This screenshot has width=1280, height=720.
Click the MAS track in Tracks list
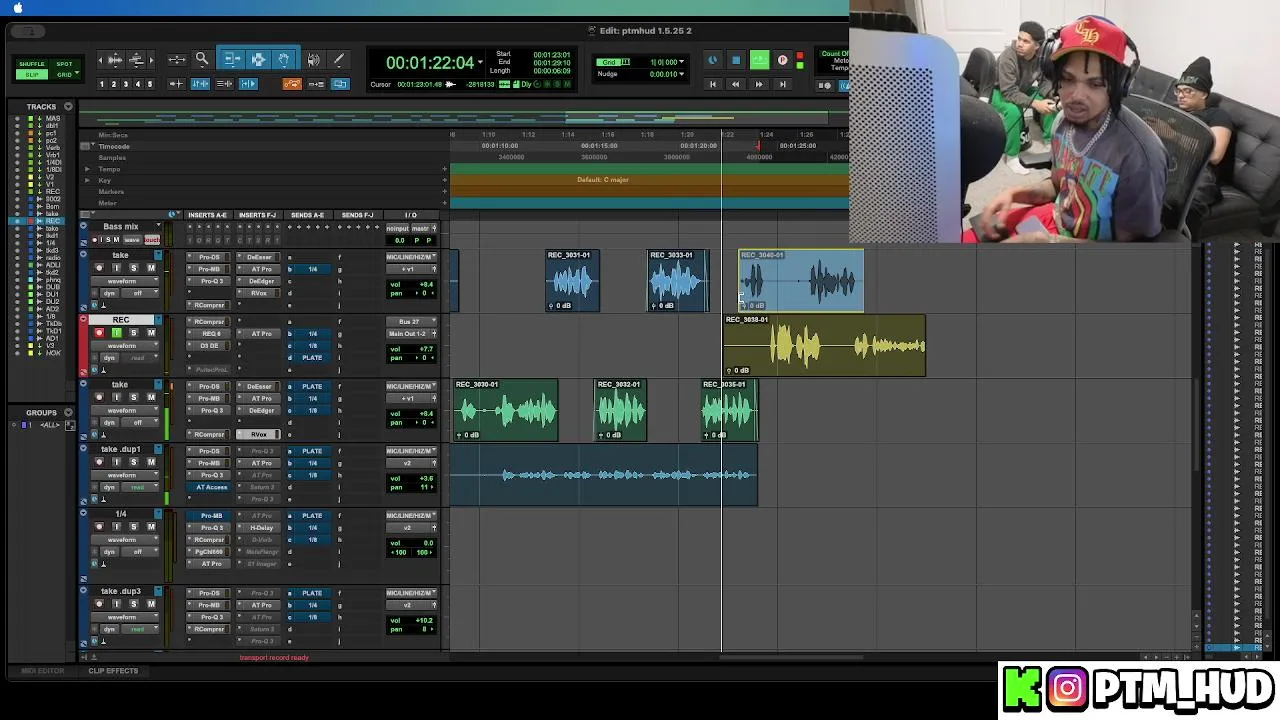[x=52, y=119]
